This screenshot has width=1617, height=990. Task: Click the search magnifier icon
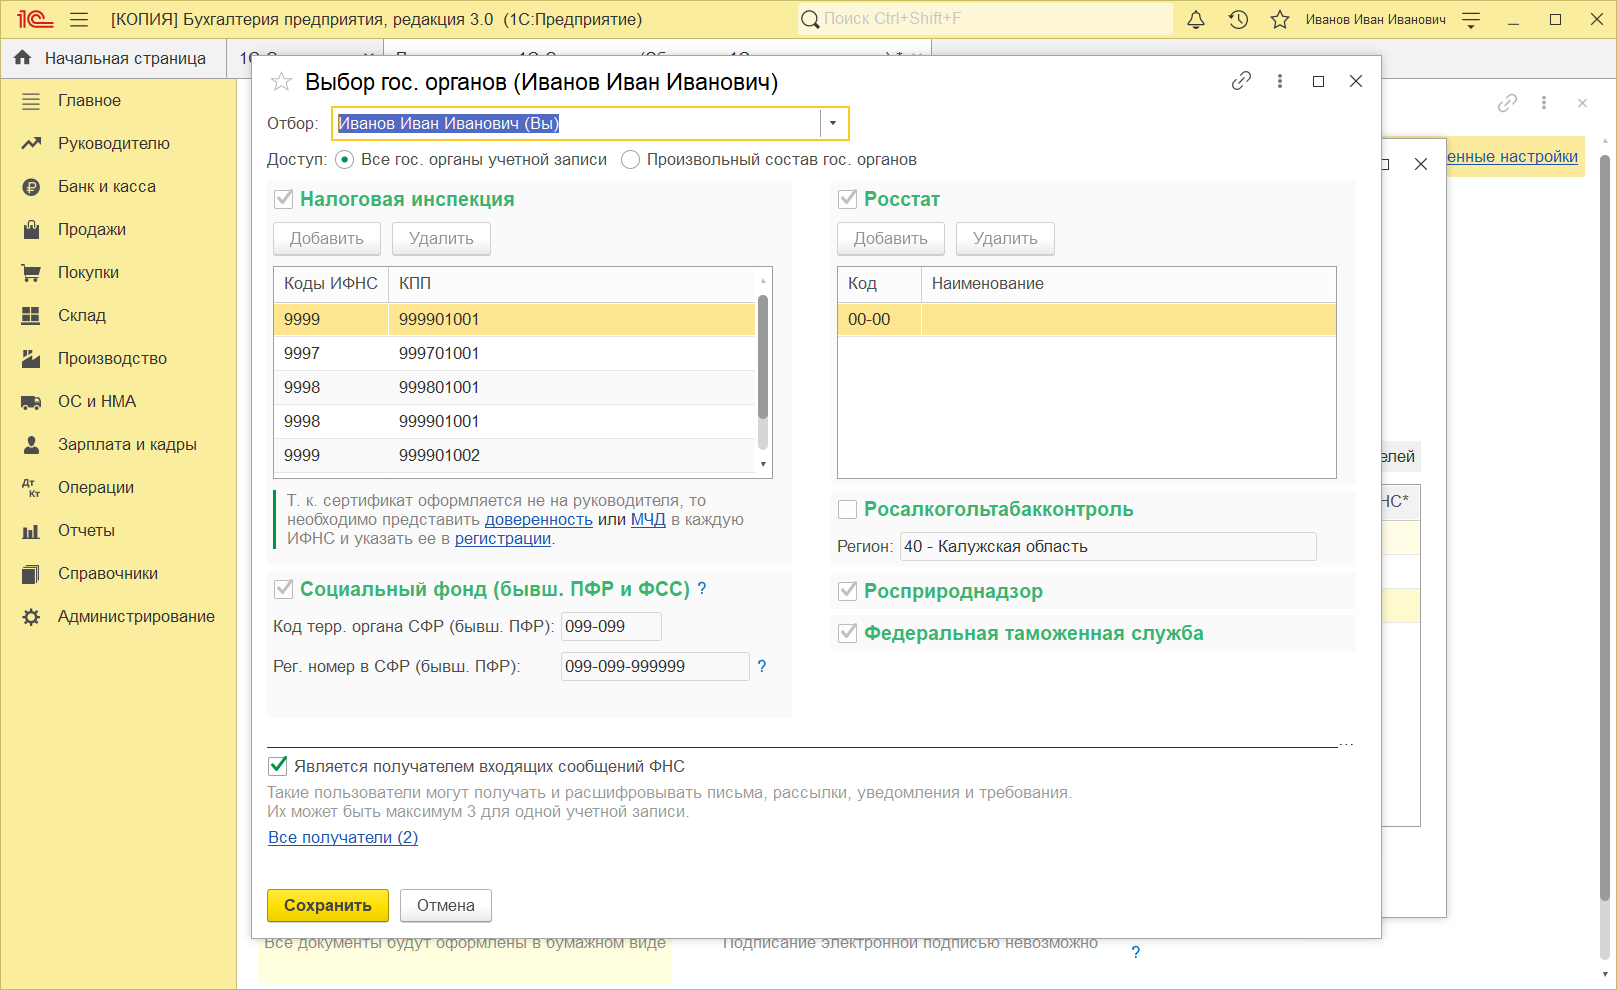811,19
